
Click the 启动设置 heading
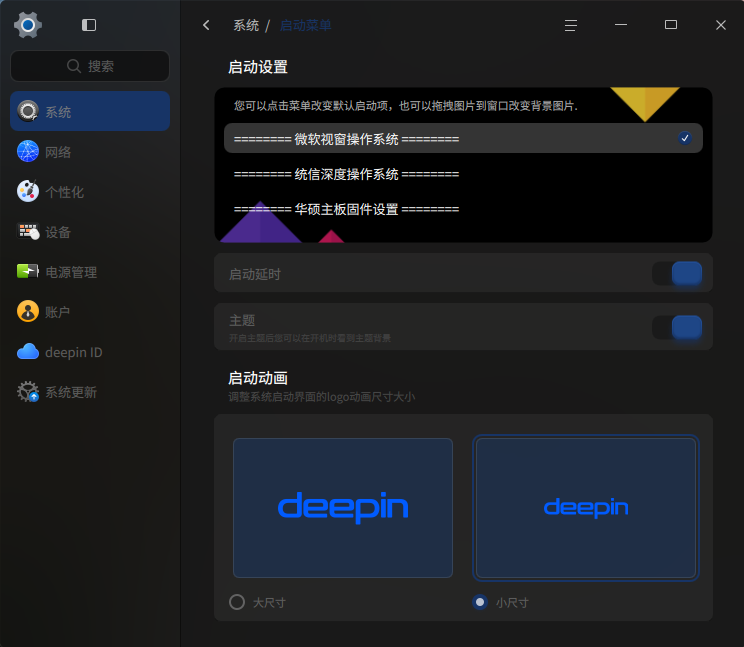(258, 67)
